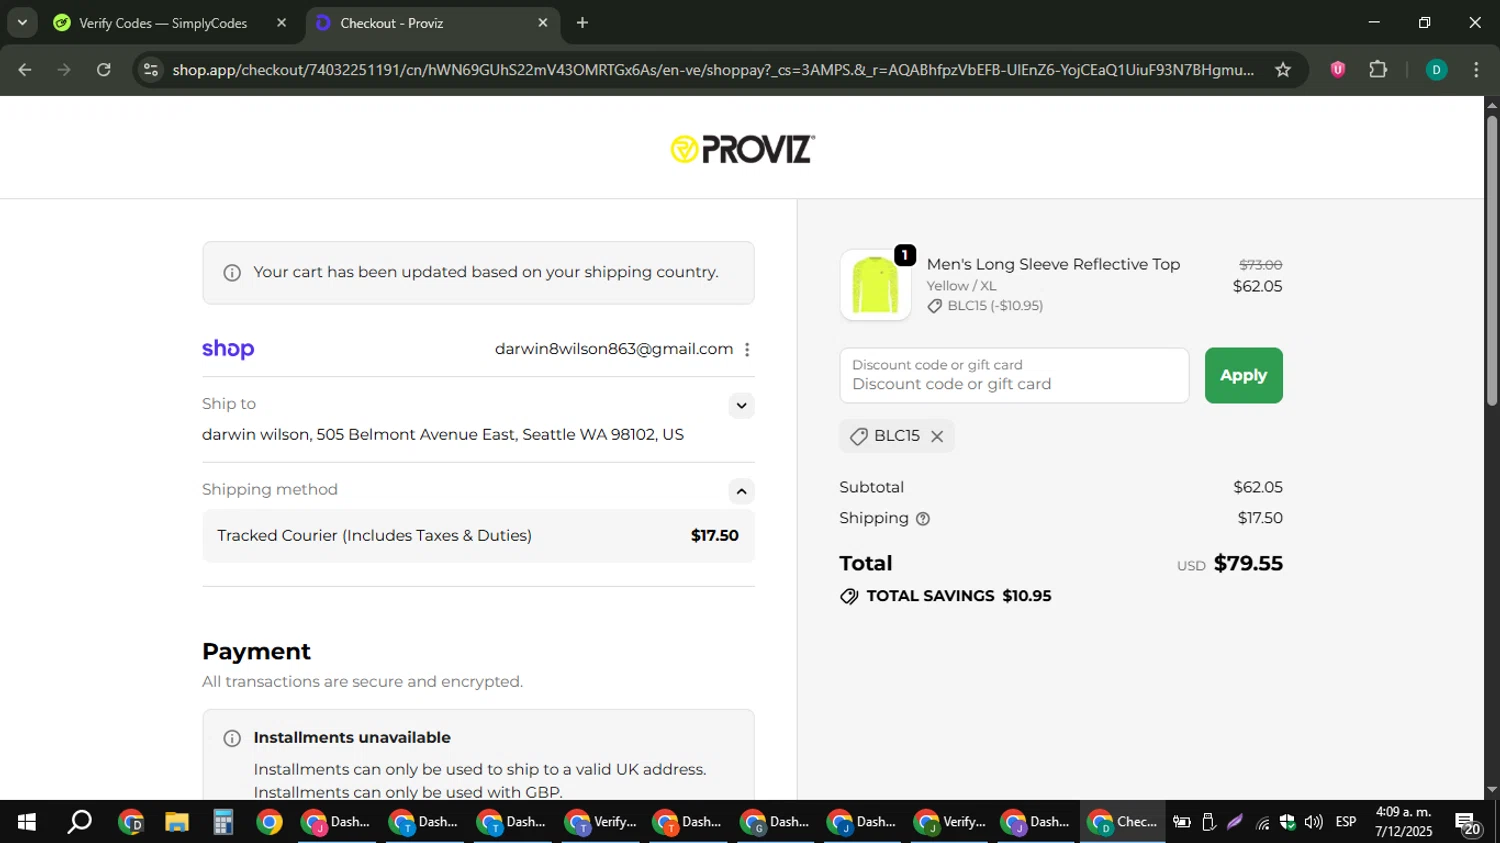Close the Verify Codes — SimplyCodes tab

[x=281, y=23]
